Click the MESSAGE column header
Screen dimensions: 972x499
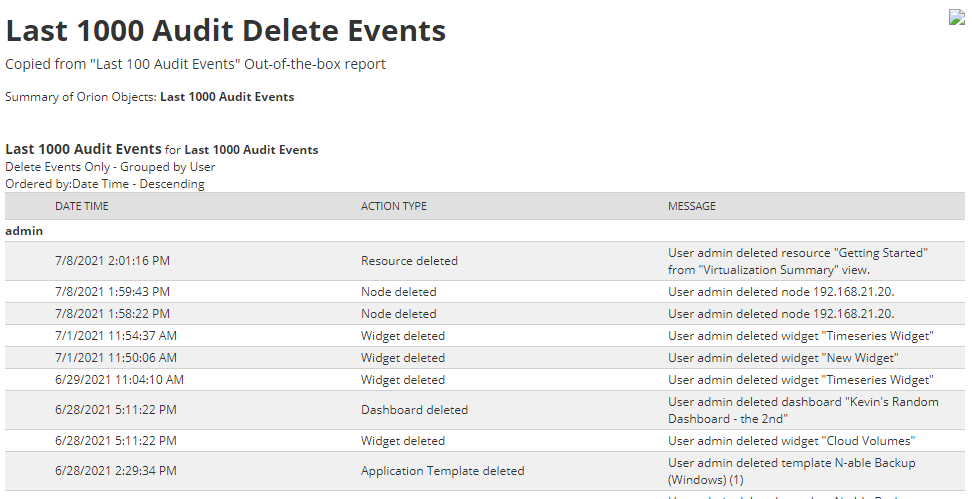click(692, 206)
